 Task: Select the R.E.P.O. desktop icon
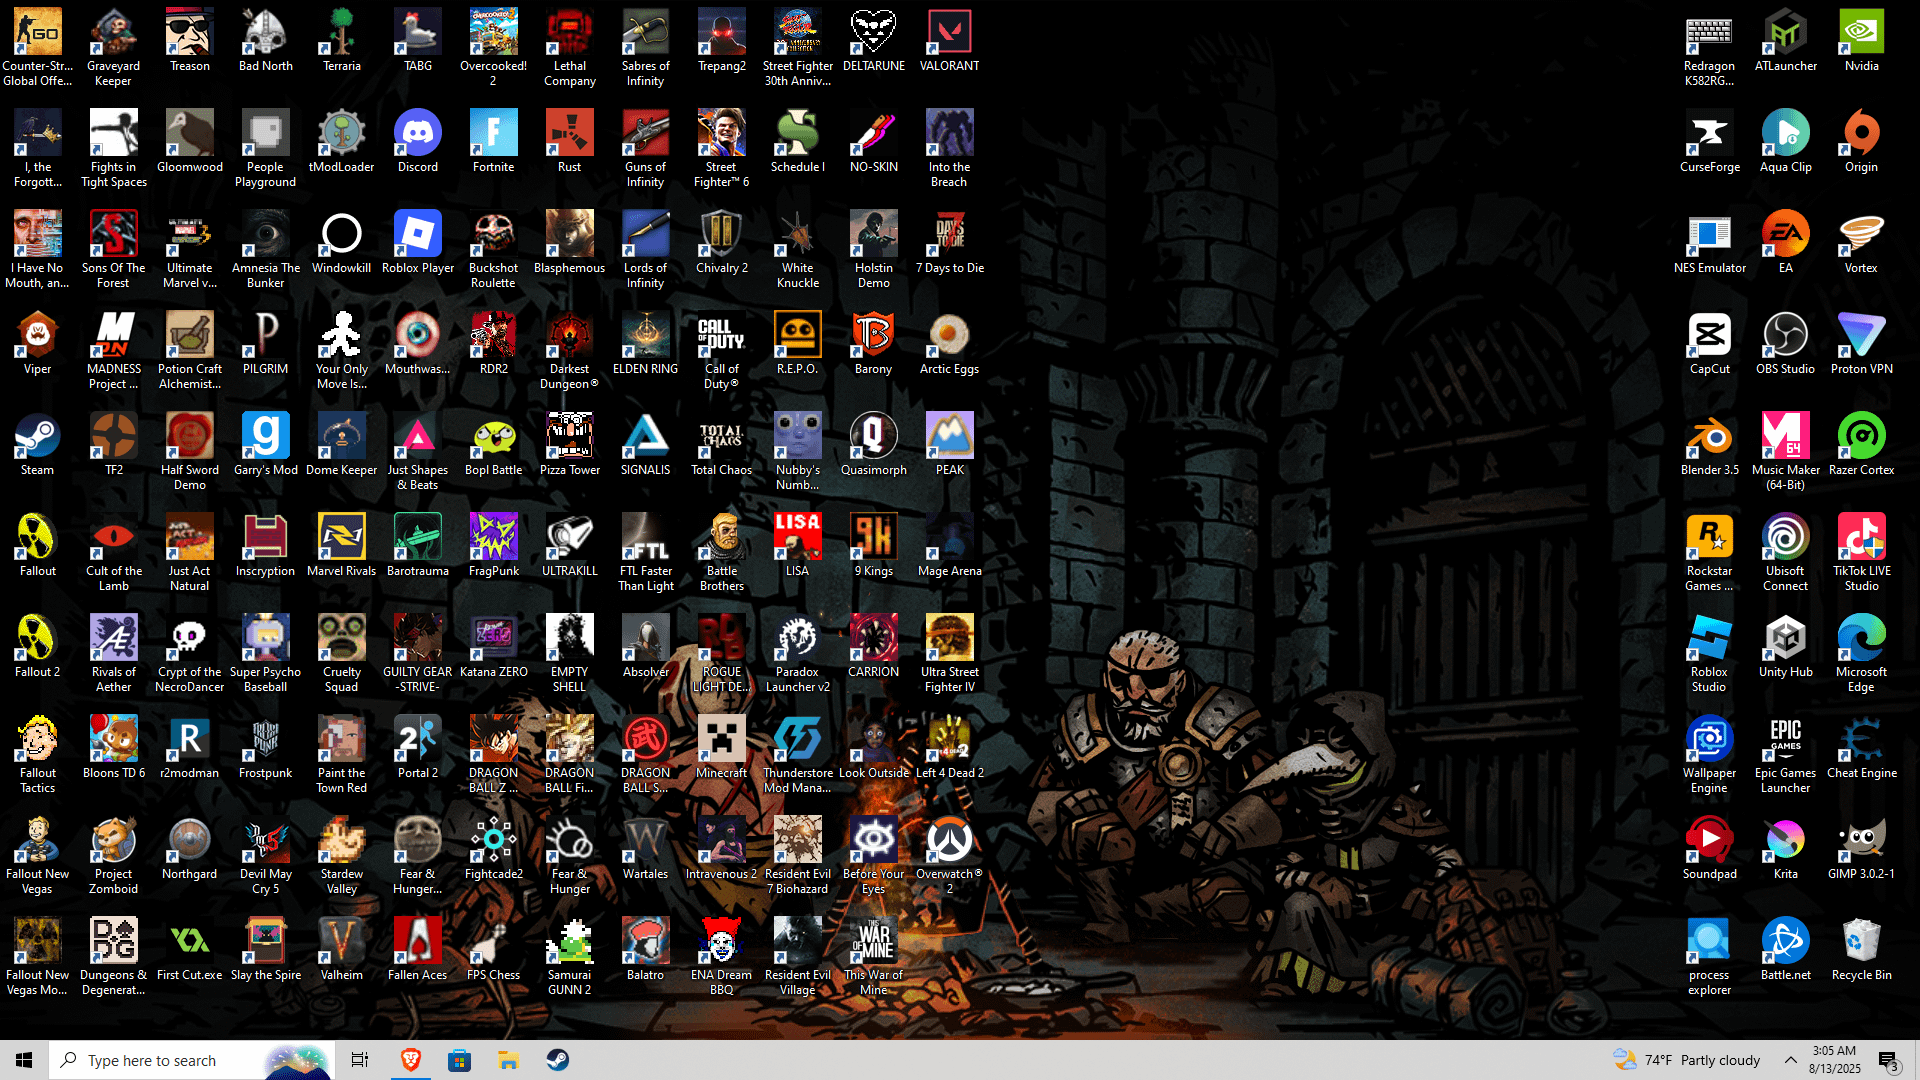(x=798, y=344)
